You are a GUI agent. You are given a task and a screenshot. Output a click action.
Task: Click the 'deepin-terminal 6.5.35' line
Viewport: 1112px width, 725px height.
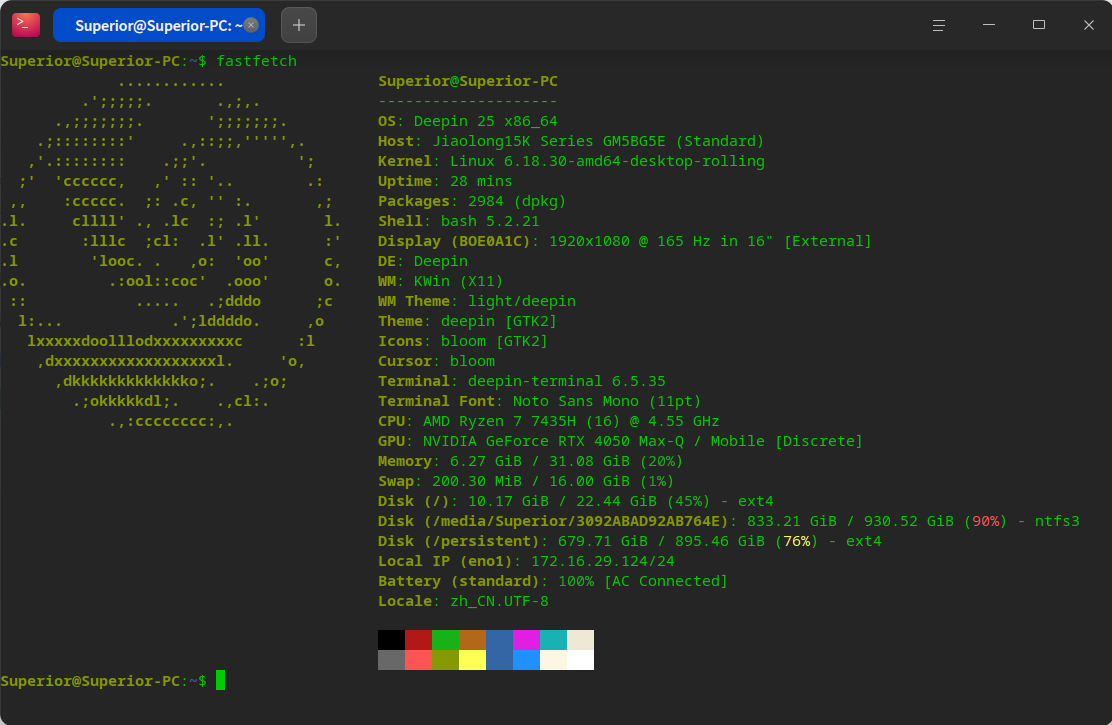(522, 381)
